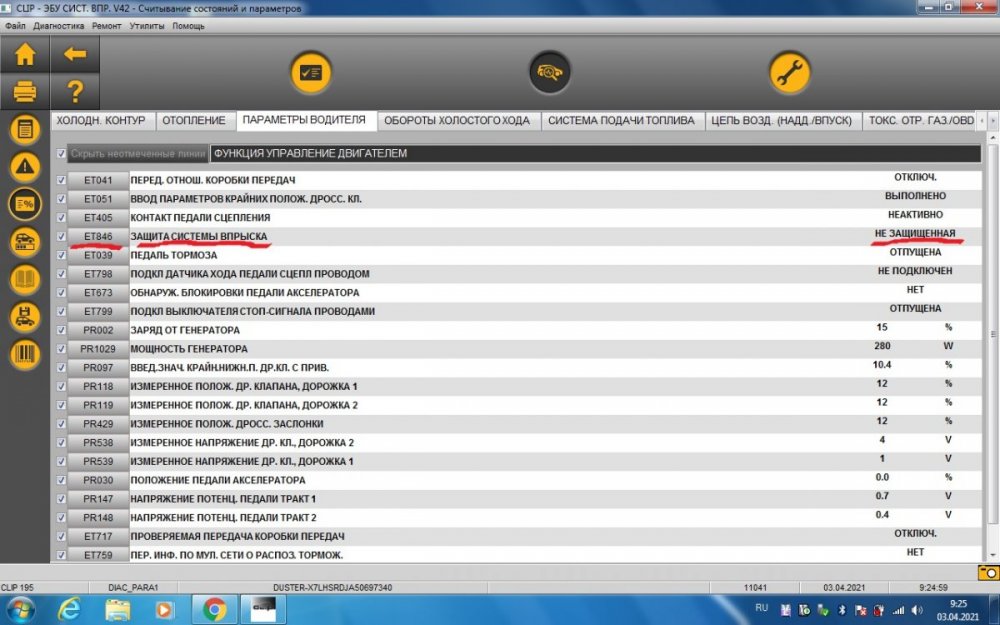Click RU language indicator in tray
The height and width of the screenshot is (625, 1000).
(x=761, y=608)
